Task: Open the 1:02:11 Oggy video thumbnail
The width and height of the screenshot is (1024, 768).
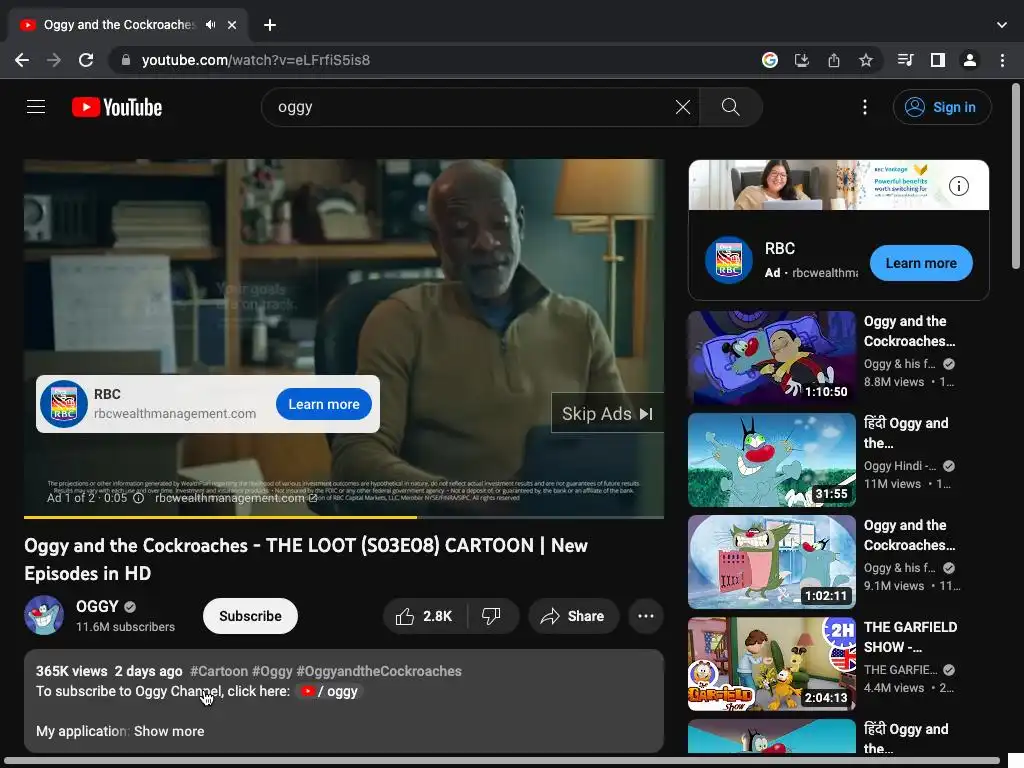Action: click(x=771, y=562)
